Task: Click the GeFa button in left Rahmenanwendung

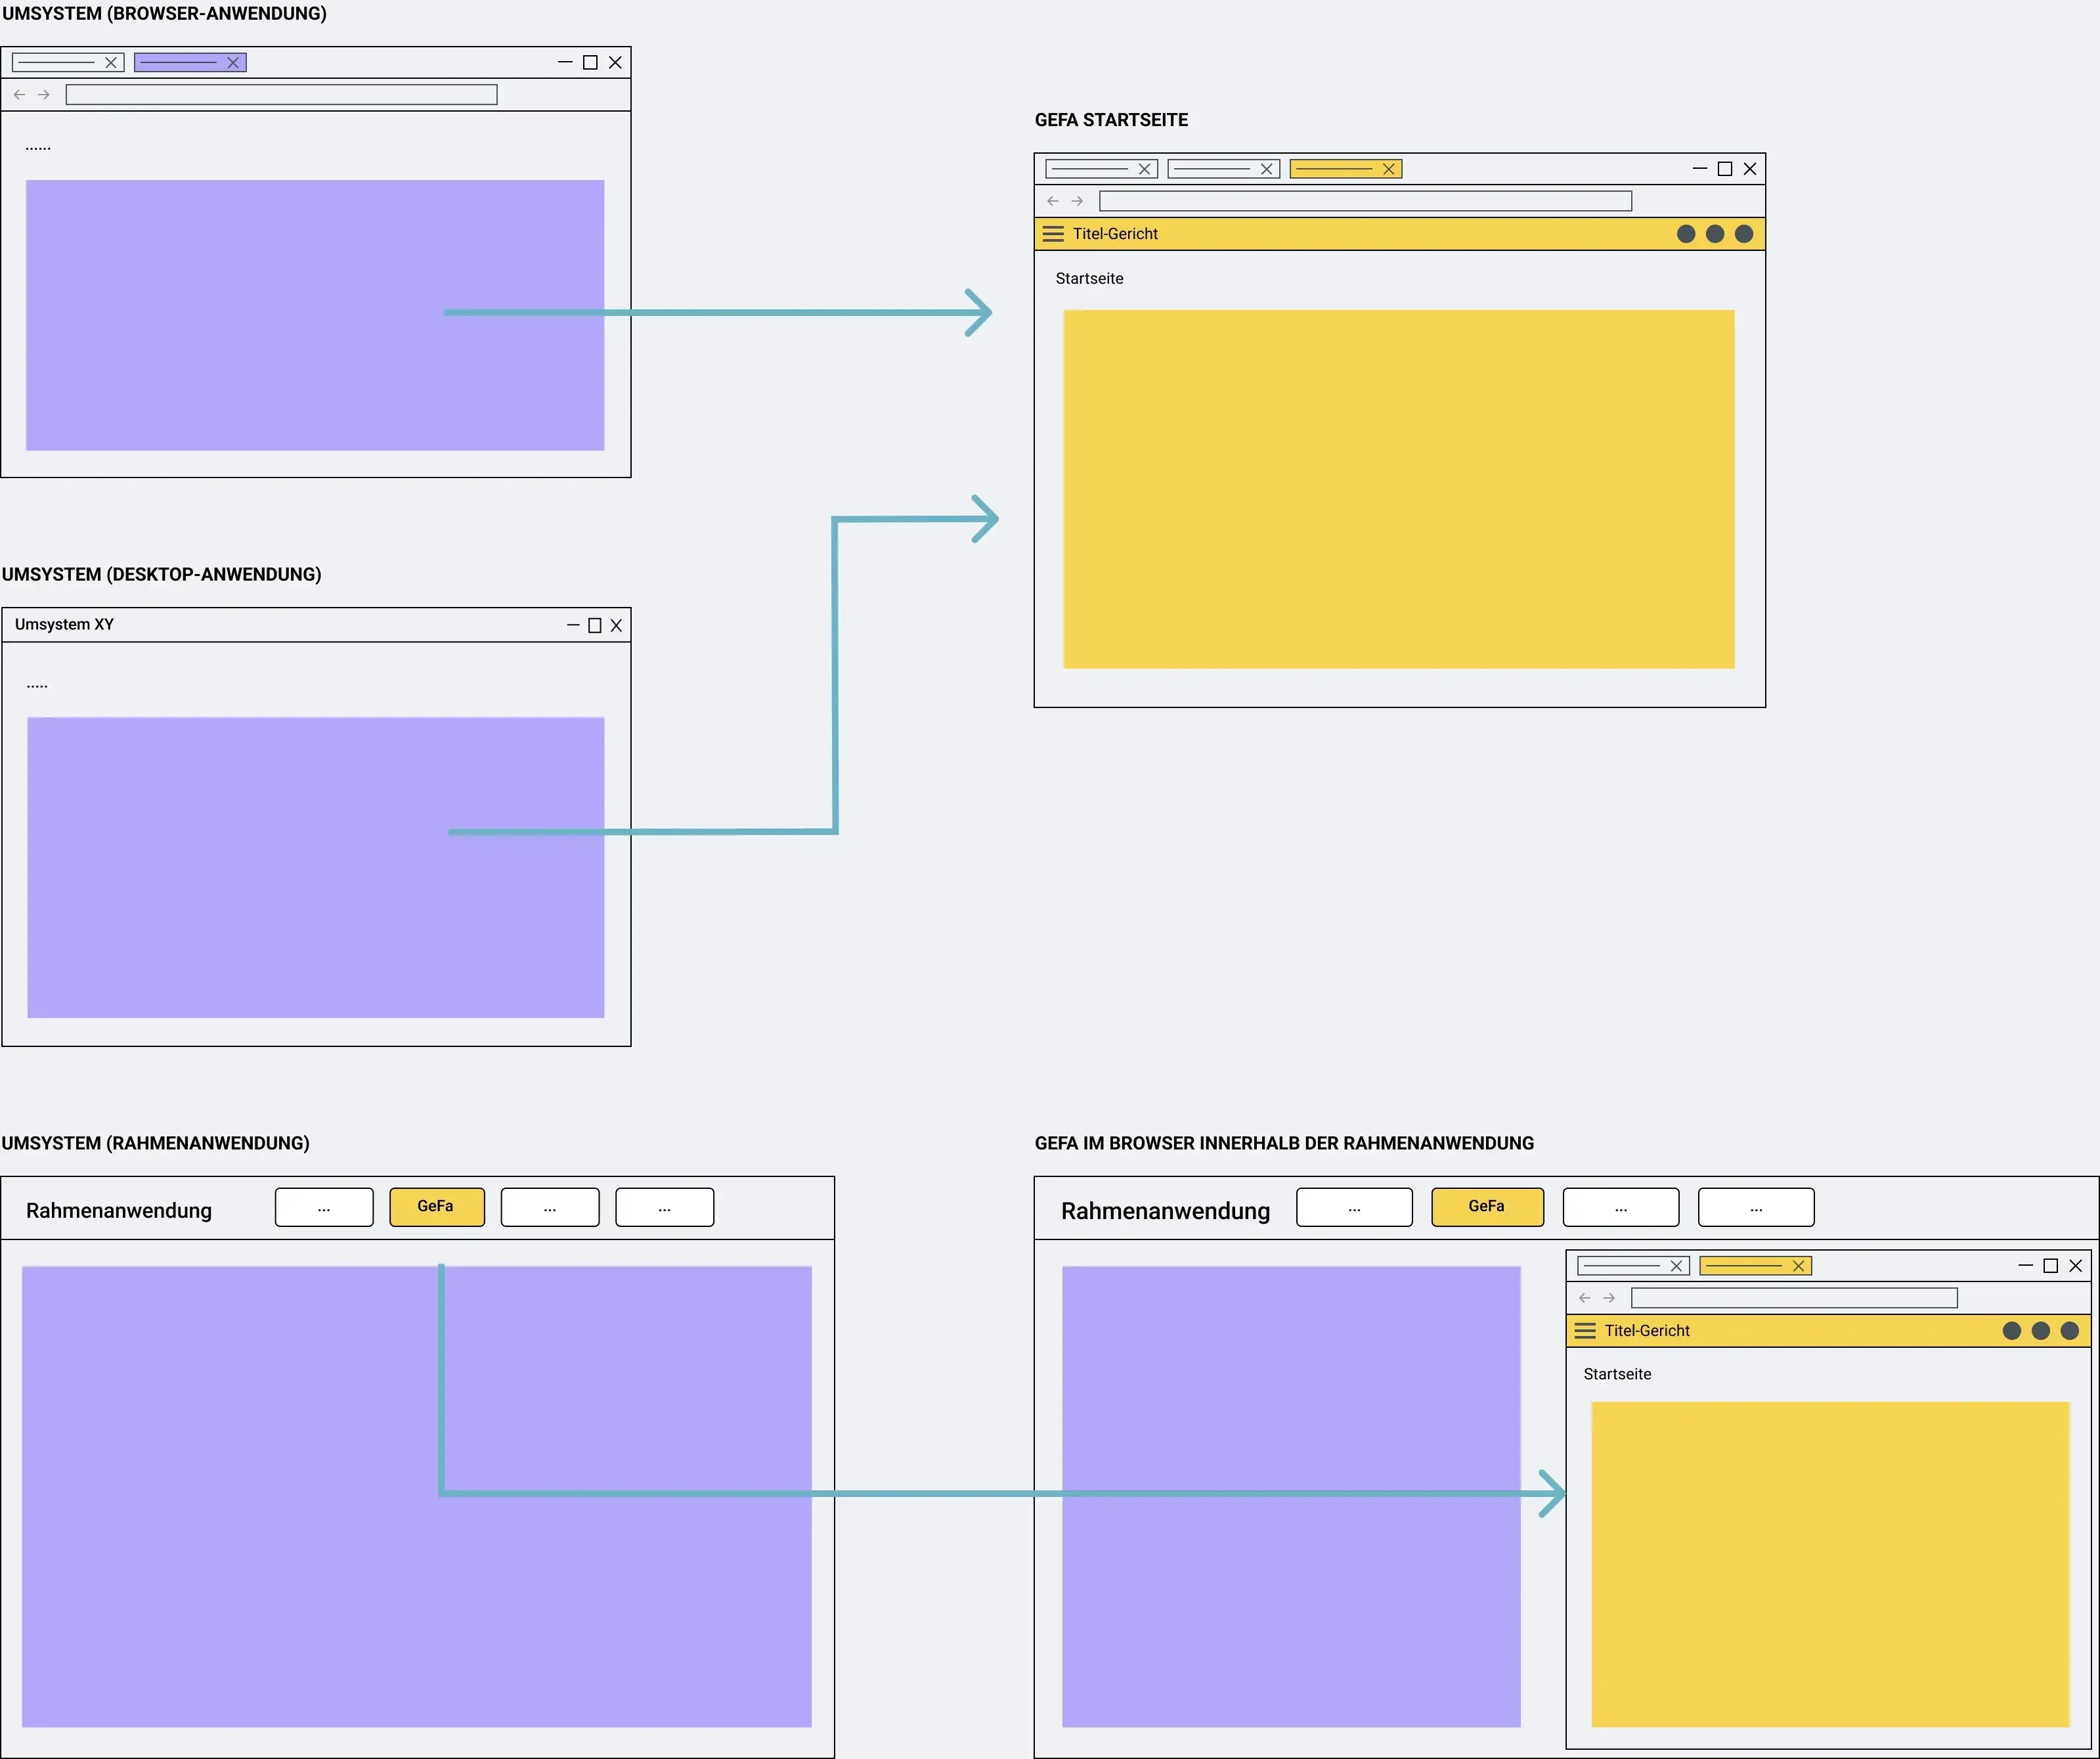Action: click(437, 1207)
